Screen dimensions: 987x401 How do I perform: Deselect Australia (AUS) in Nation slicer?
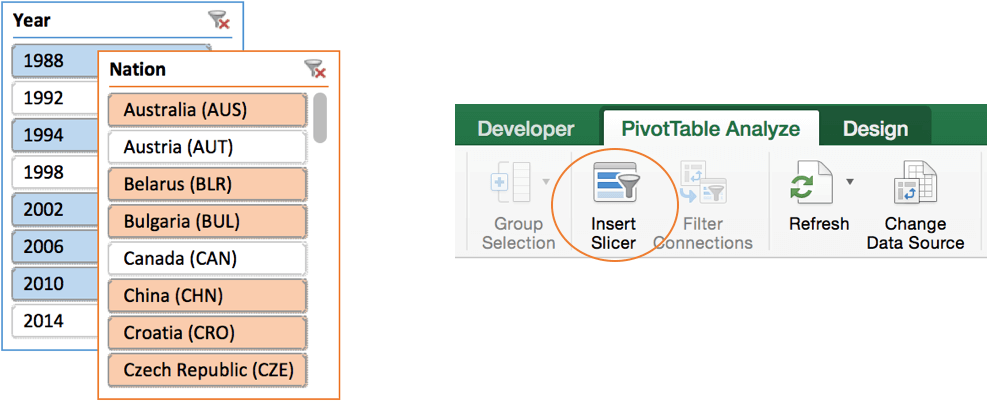(206, 110)
